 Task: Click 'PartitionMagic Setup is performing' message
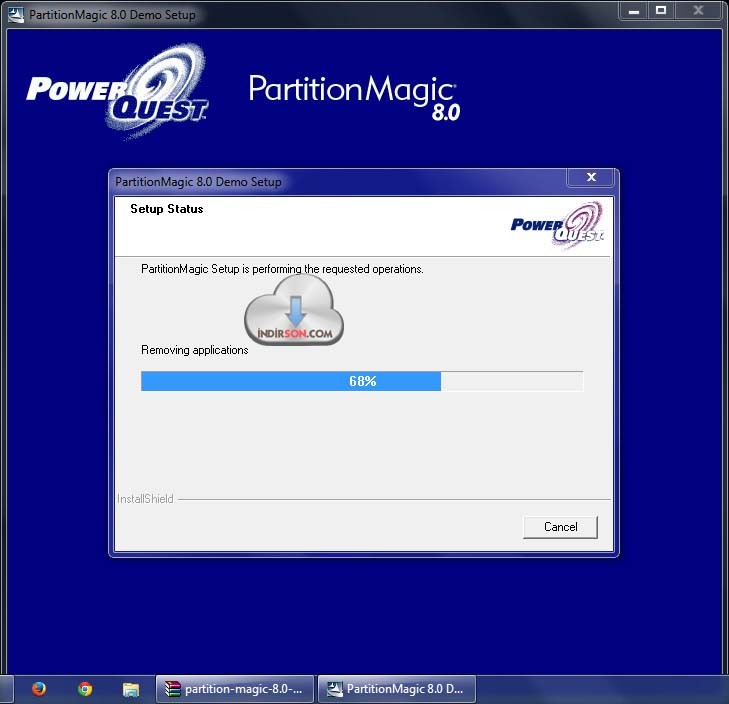coord(282,269)
